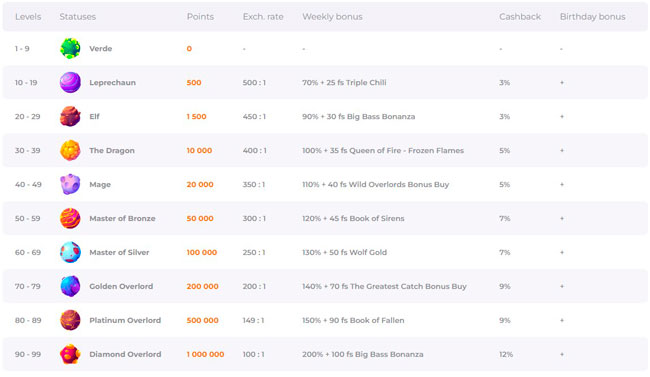Click the 100 : 1 exchange rate
Image resolution: width=650 pixels, height=377 pixels.
click(x=253, y=355)
